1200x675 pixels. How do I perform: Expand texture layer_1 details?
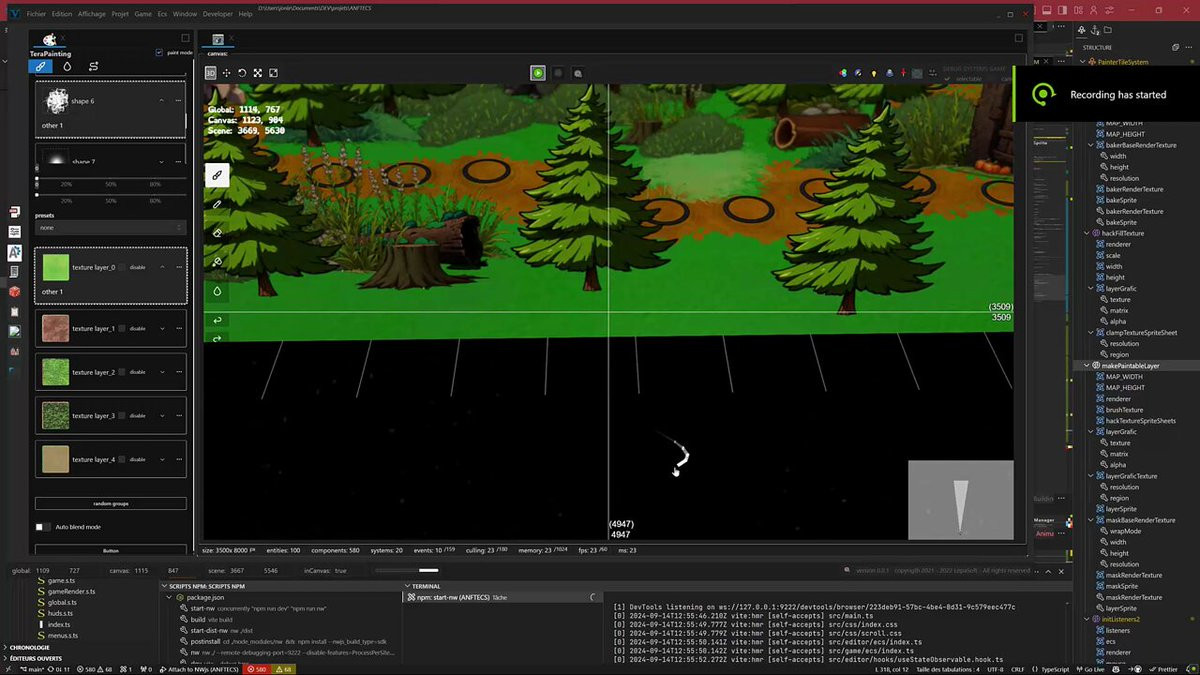tap(162, 328)
